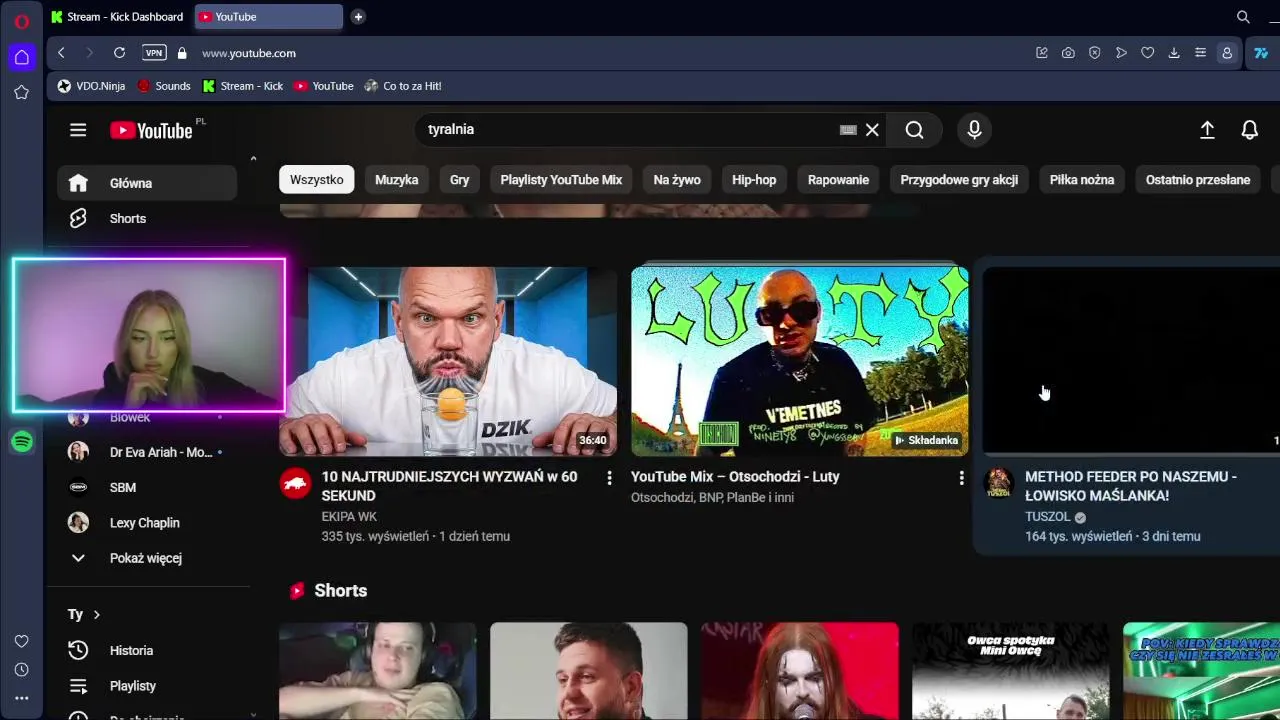This screenshot has height=720, width=1280.
Task: Open Historia in YouTube sidebar
Action: pyautogui.click(x=146, y=650)
